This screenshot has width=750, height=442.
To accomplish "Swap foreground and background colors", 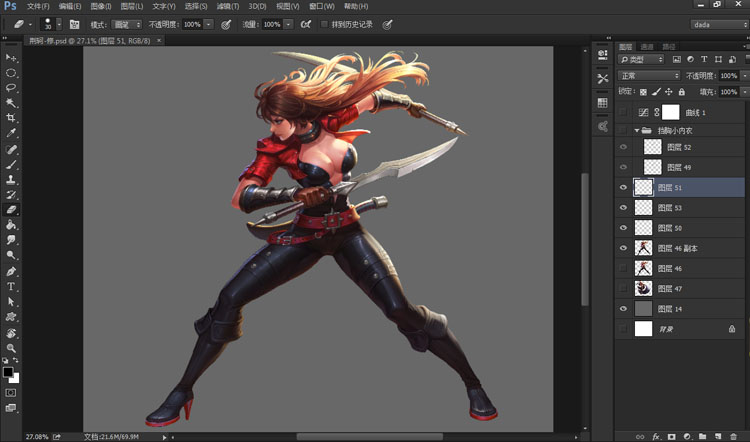I will [x=16, y=360].
